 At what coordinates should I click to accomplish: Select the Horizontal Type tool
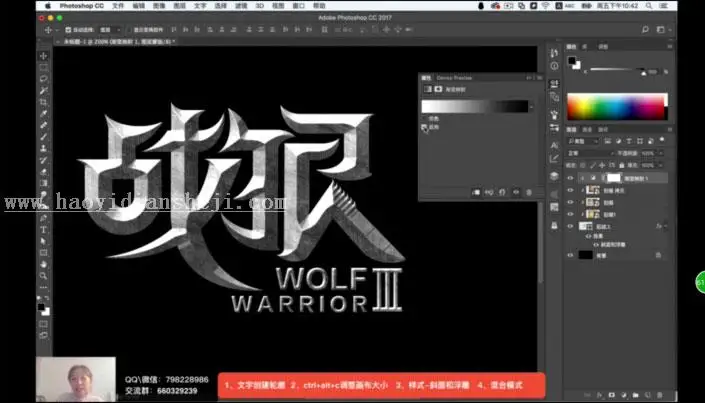click(44, 229)
